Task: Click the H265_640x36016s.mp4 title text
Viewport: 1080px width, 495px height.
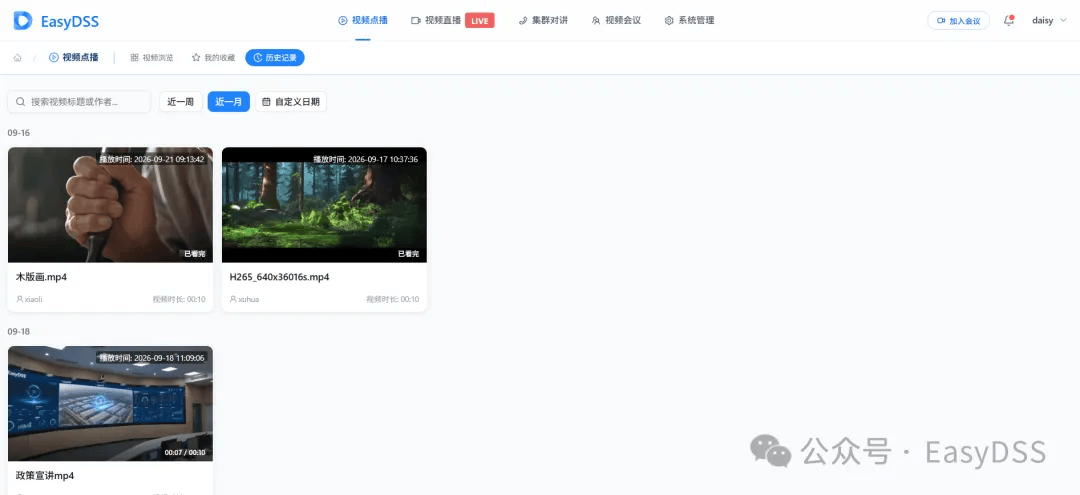Action: point(280,277)
